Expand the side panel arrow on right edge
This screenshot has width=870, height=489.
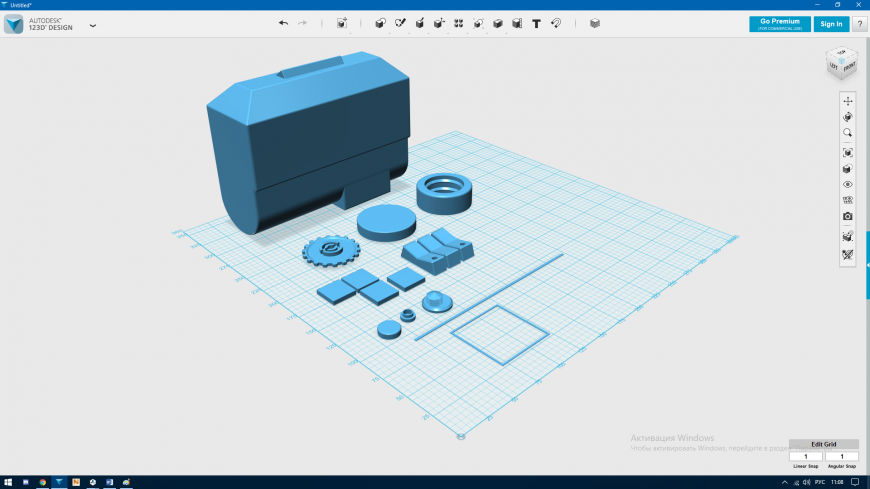pyautogui.click(x=867, y=264)
